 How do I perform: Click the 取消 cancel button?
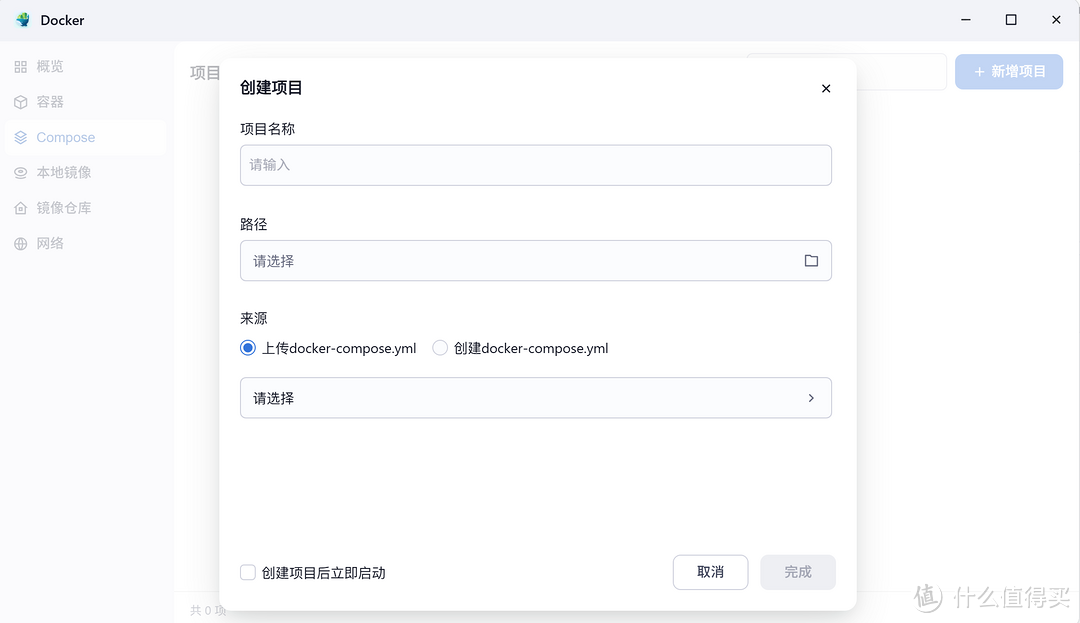(710, 572)
